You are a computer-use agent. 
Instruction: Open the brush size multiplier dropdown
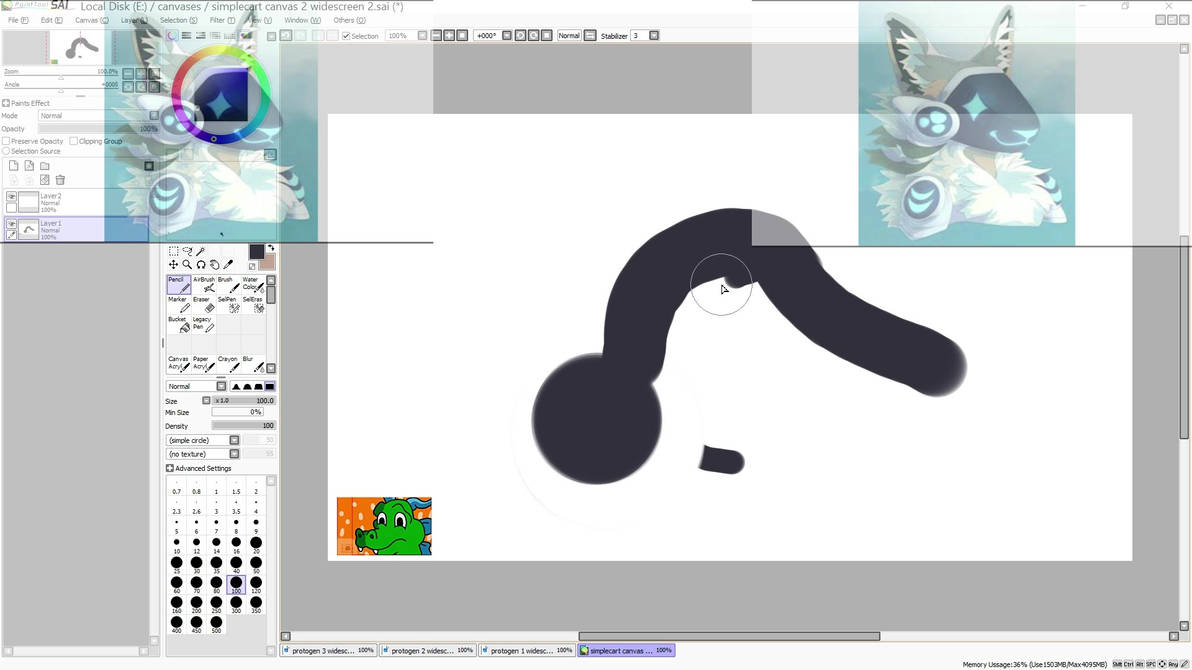tap(206, 400)
